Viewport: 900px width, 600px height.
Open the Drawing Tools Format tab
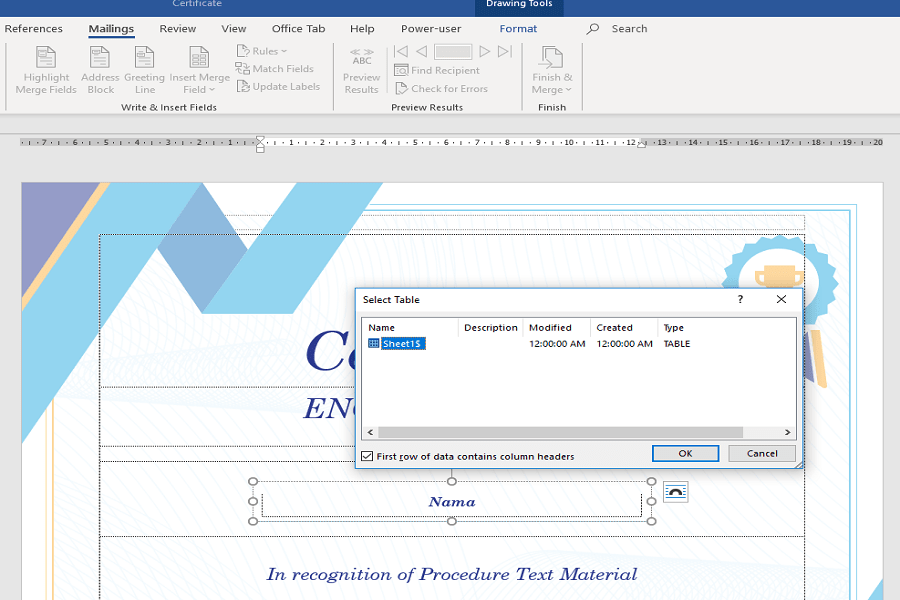point(518,29)
